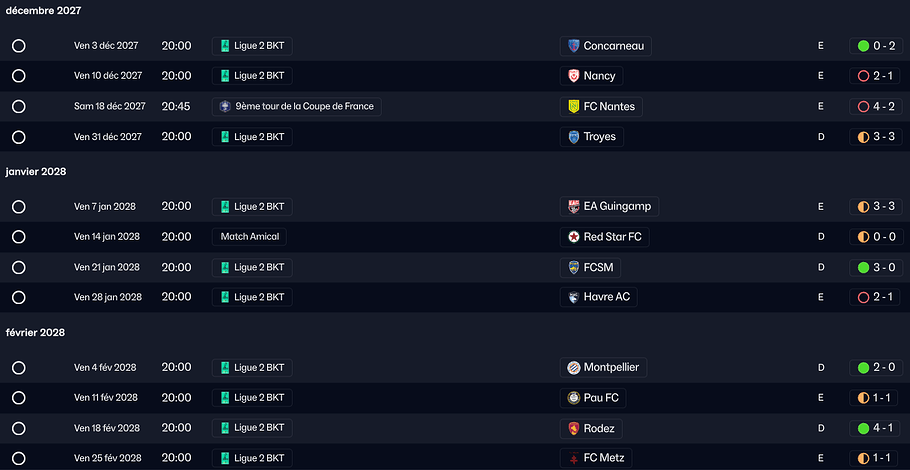Click the Nancy club crest icon

click(x=574, y=76)
